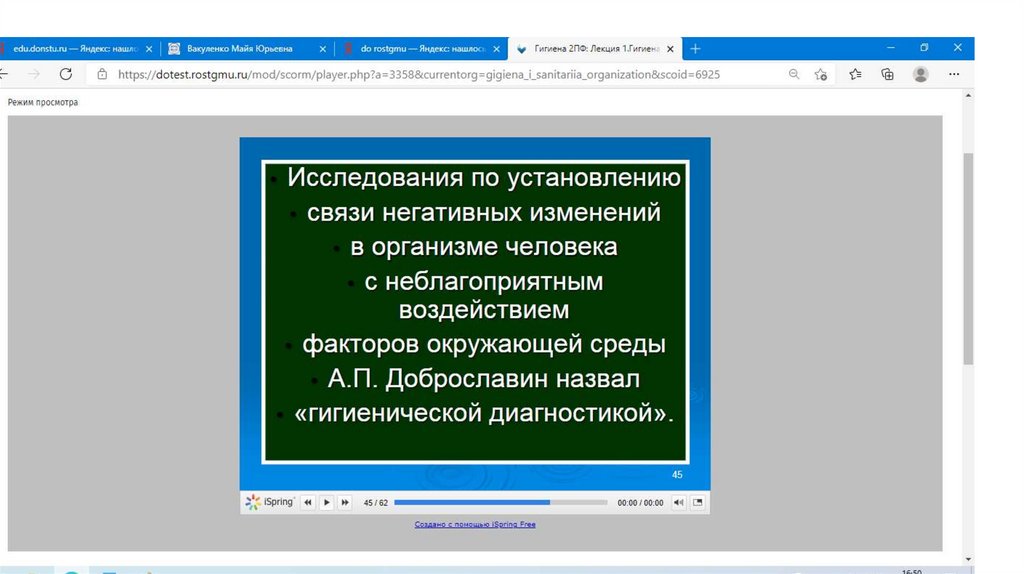Open the Favorites list icon
Image resolution: width=1024 pixels, height=574 pixels.
click(855, 74)
